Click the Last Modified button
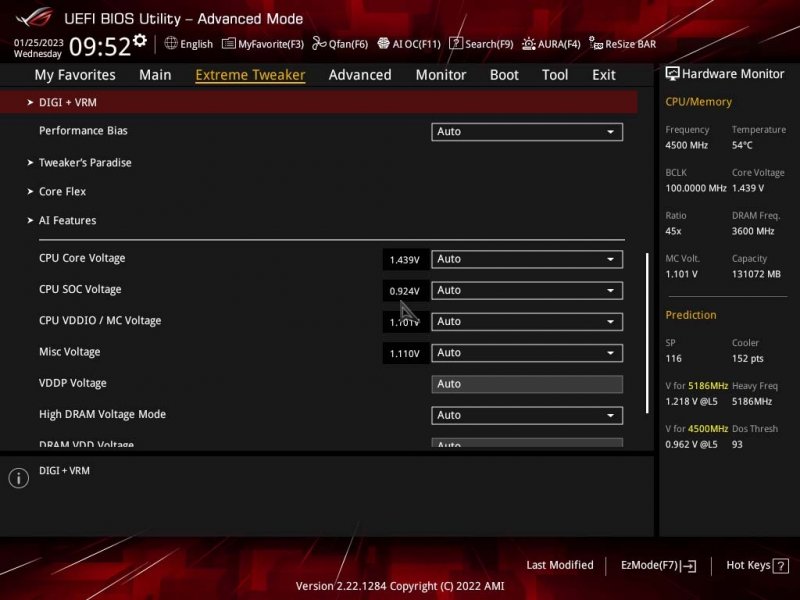The height and width of the screenshot is (600, 800). 560,565
